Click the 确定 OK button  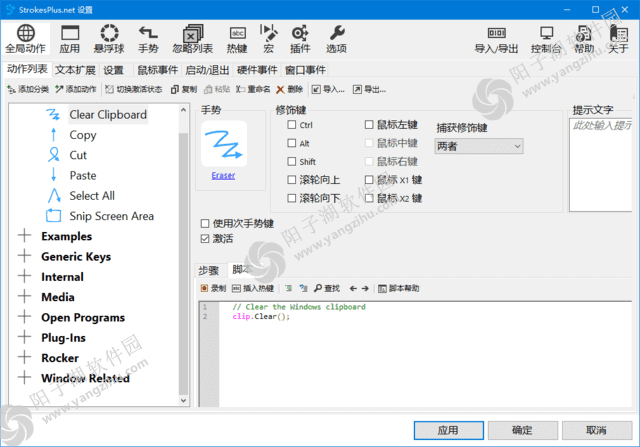coord(522,430)
